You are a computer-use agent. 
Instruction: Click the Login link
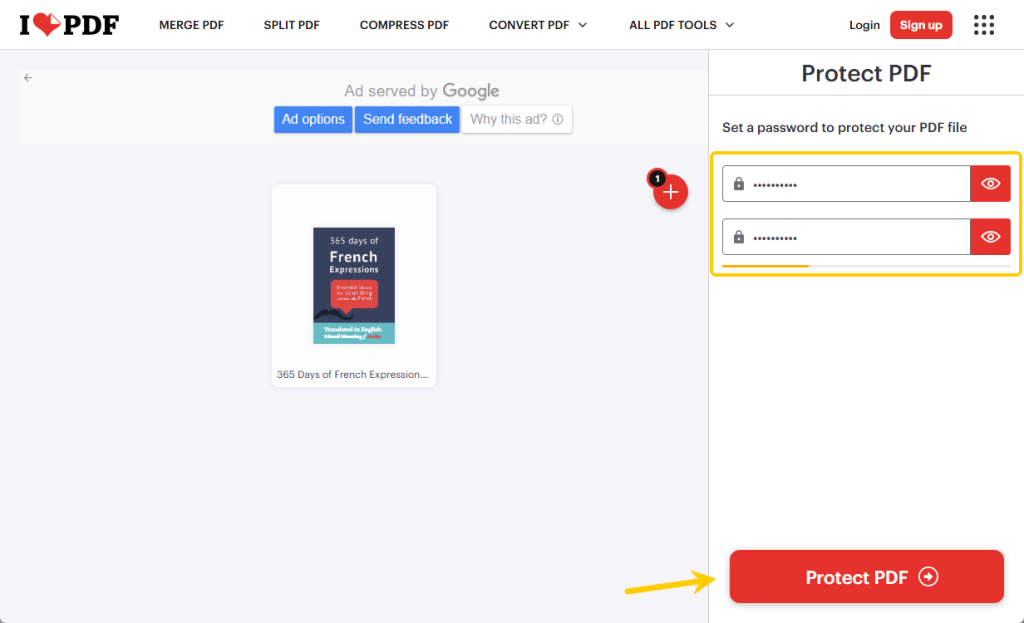point(864,25)
